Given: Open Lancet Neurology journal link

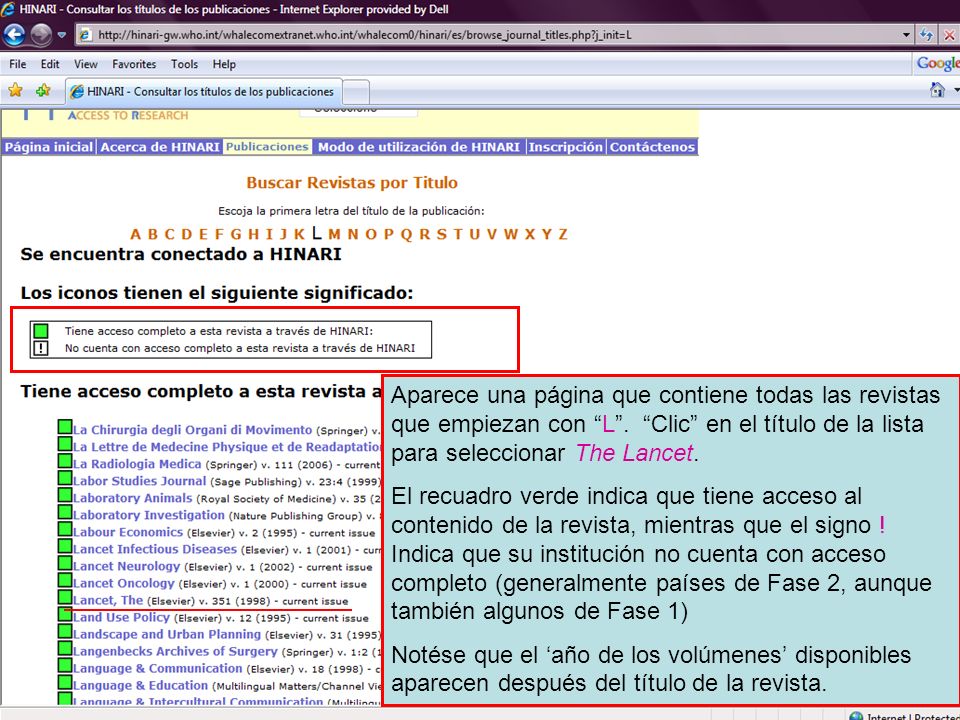Looking at the screenshot, I should [x=127, y=566].
